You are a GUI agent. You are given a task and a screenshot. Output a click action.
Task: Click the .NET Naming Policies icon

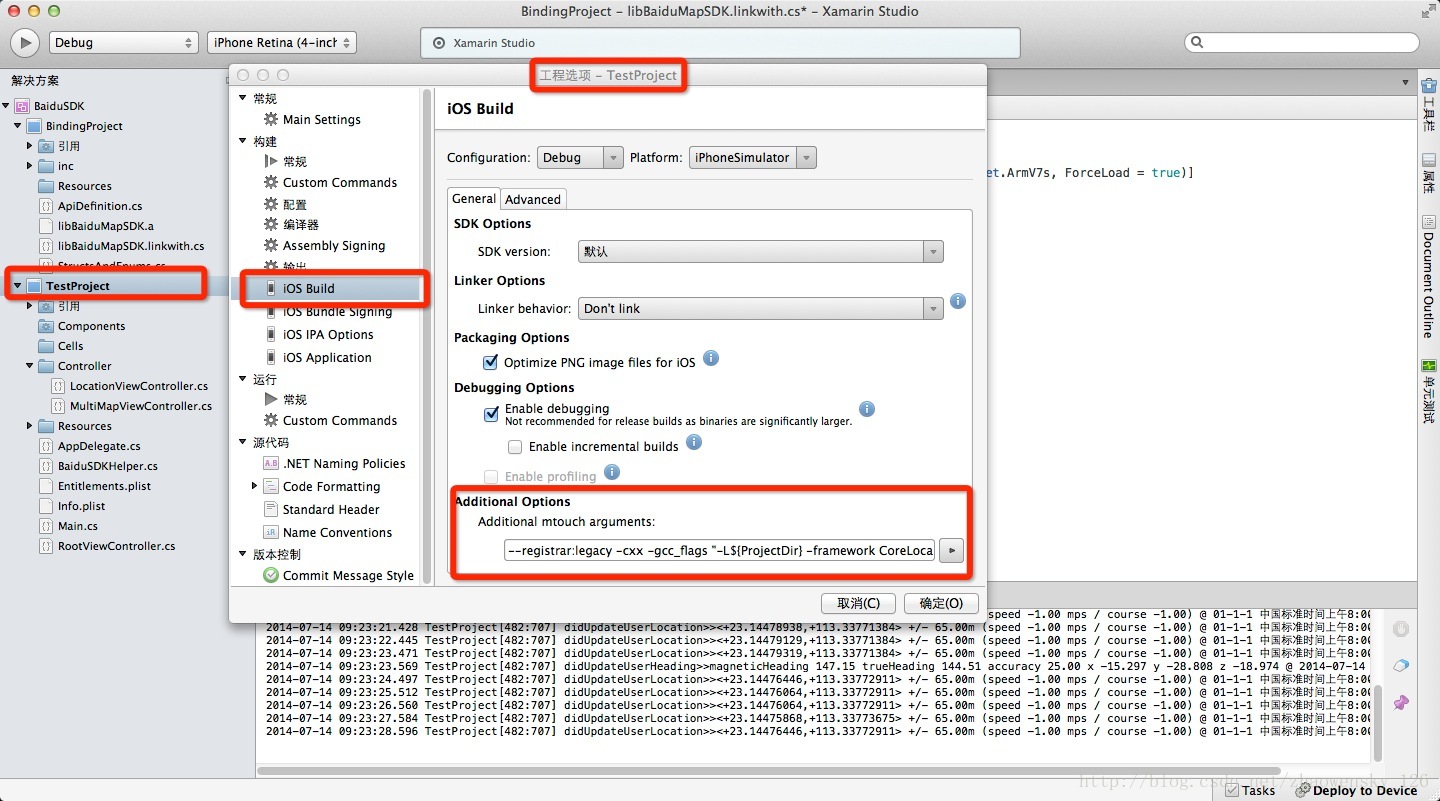click(x=271, y=464)
